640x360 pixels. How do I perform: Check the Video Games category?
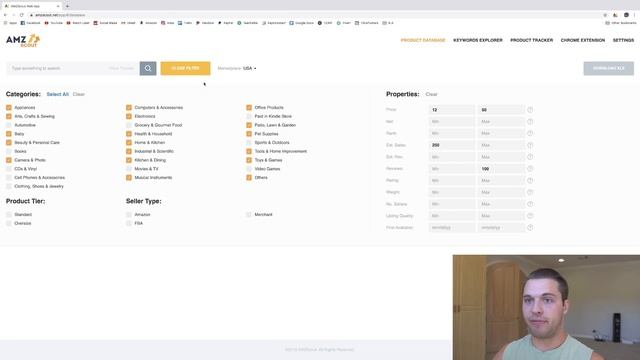249,169
